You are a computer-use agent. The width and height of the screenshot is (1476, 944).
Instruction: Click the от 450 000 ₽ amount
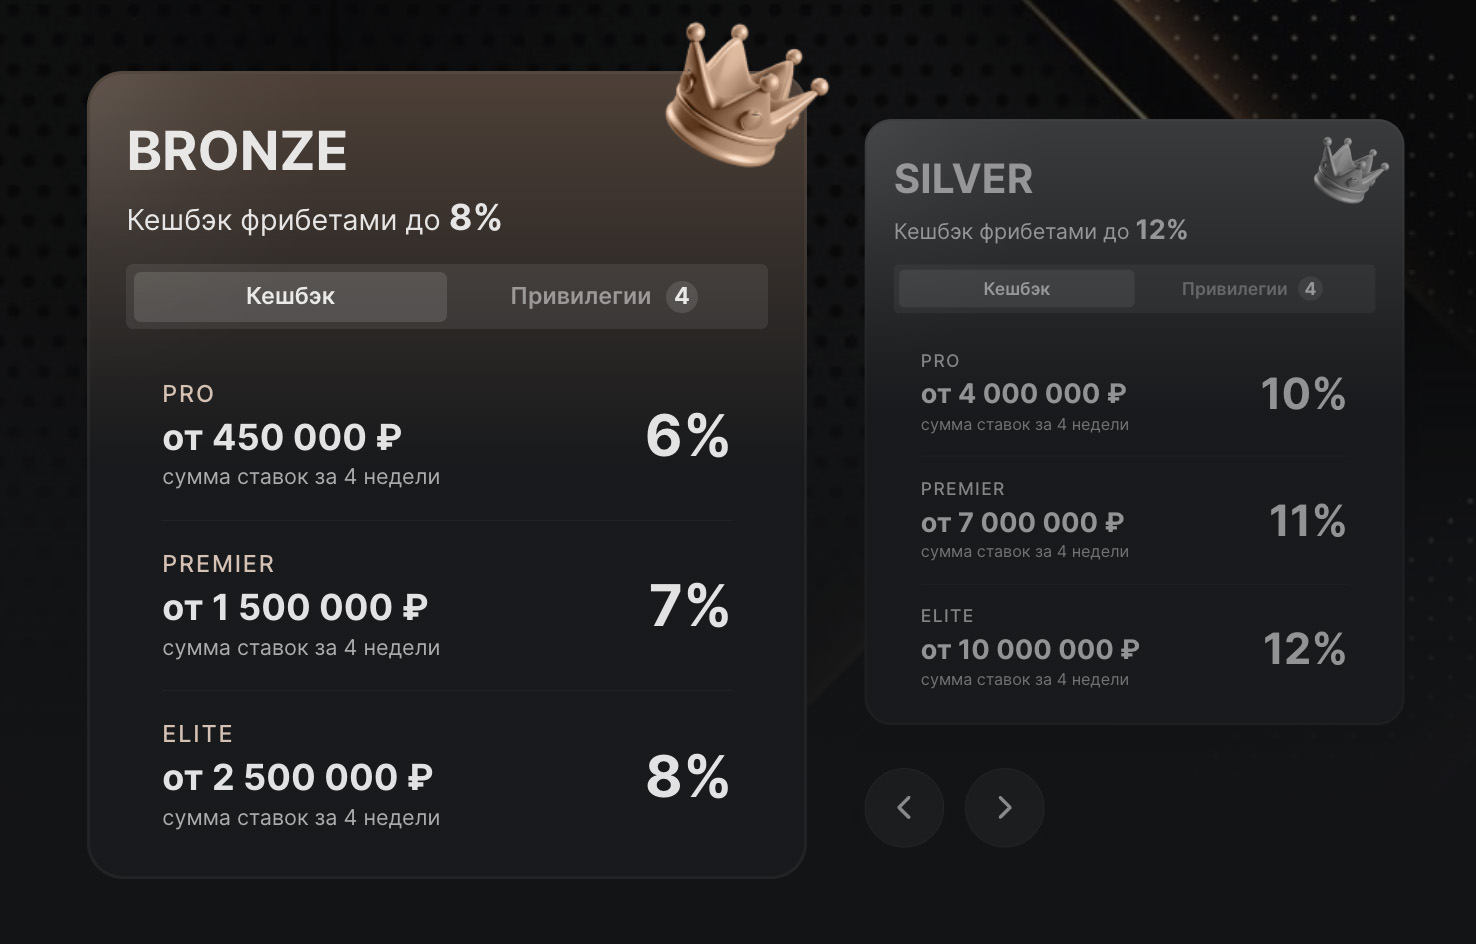282,437
